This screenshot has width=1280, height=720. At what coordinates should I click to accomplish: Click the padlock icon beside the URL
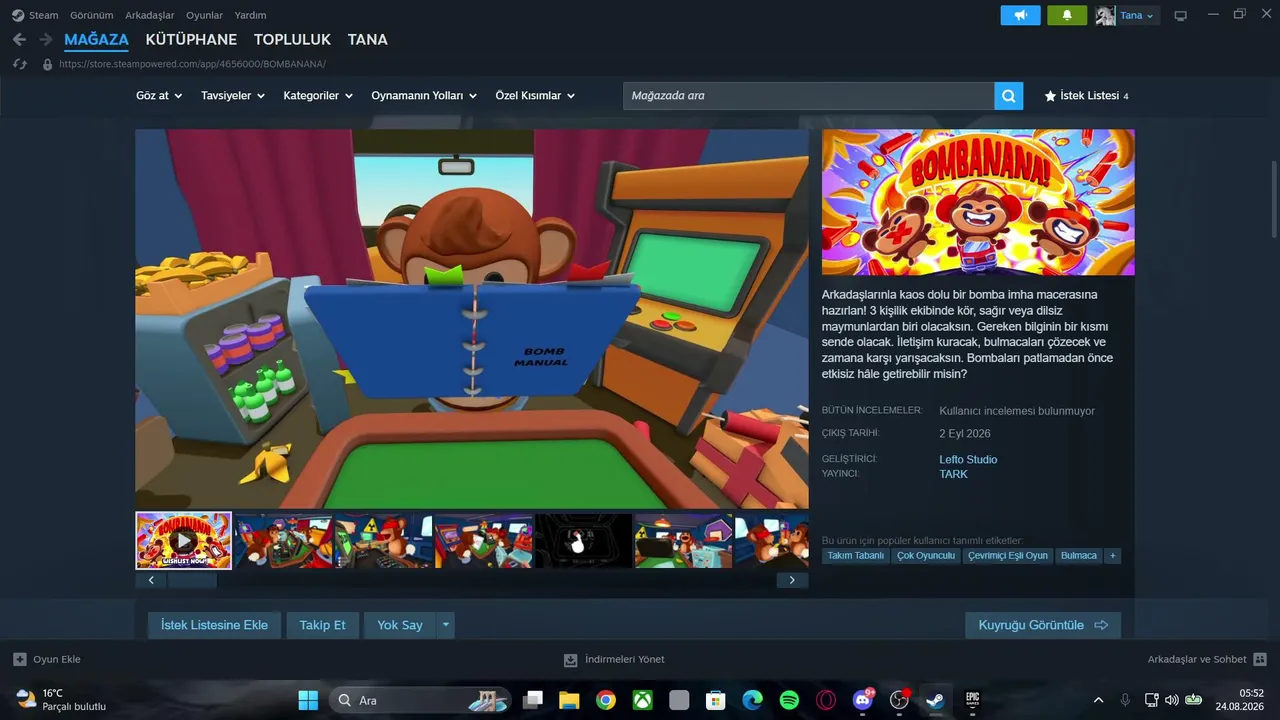click(x=47, y=64)
